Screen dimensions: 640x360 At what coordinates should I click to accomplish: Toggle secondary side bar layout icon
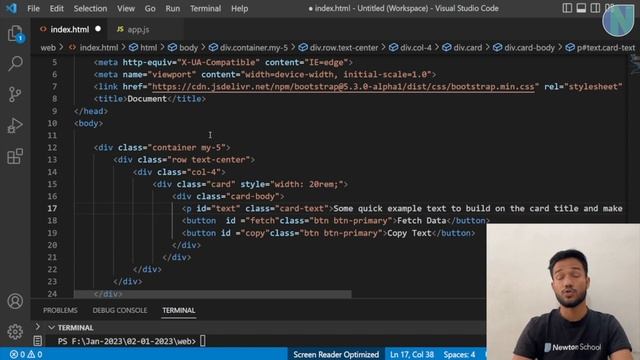click(x=595, y=8)
